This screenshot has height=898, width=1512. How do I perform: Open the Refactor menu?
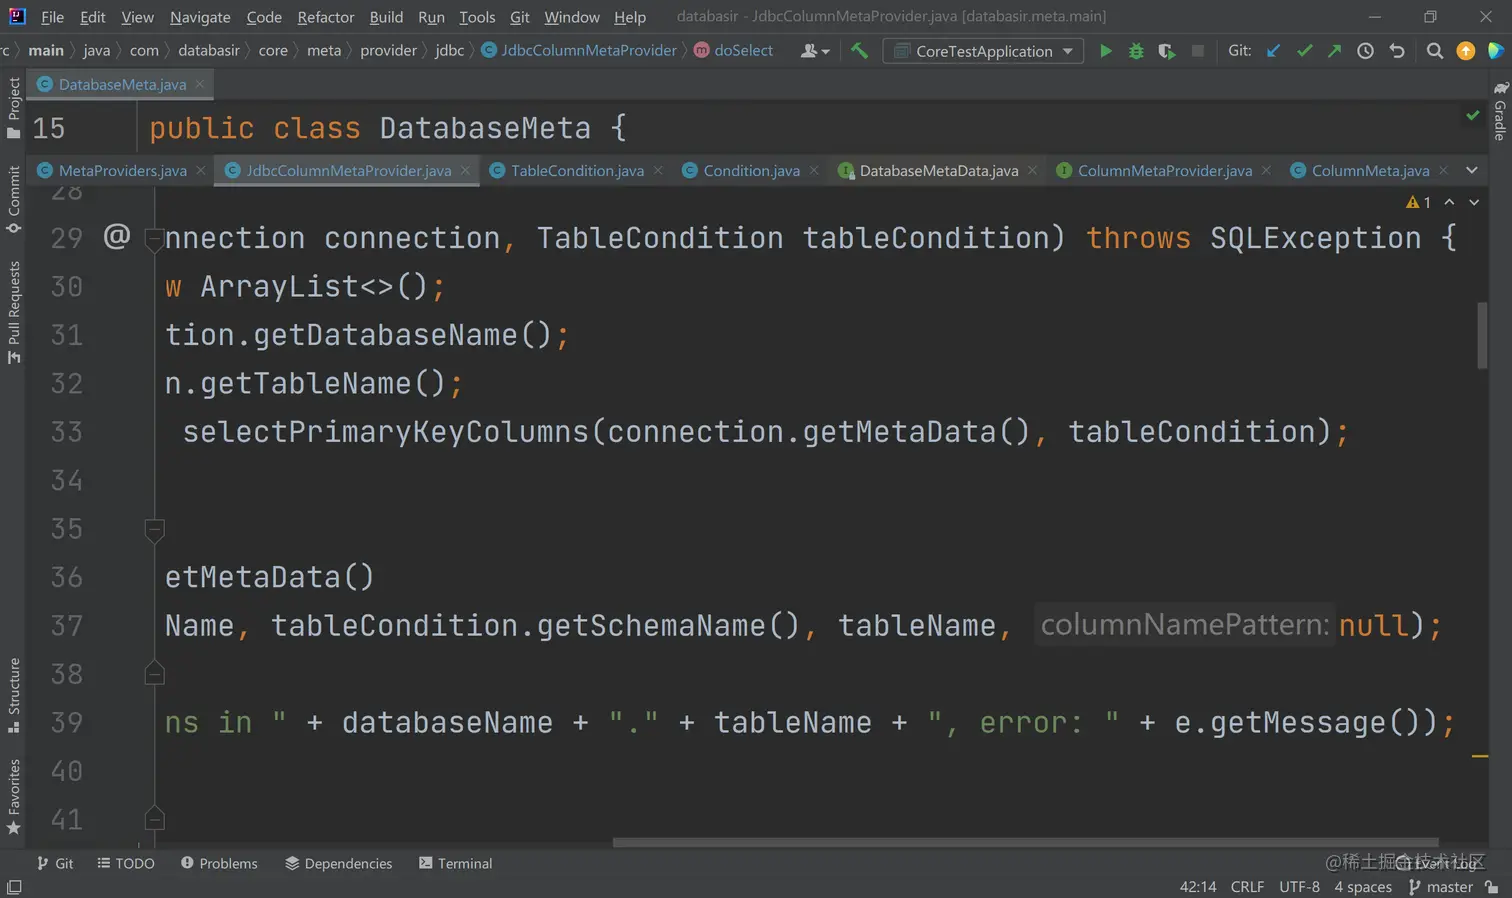tap(325, 17)
